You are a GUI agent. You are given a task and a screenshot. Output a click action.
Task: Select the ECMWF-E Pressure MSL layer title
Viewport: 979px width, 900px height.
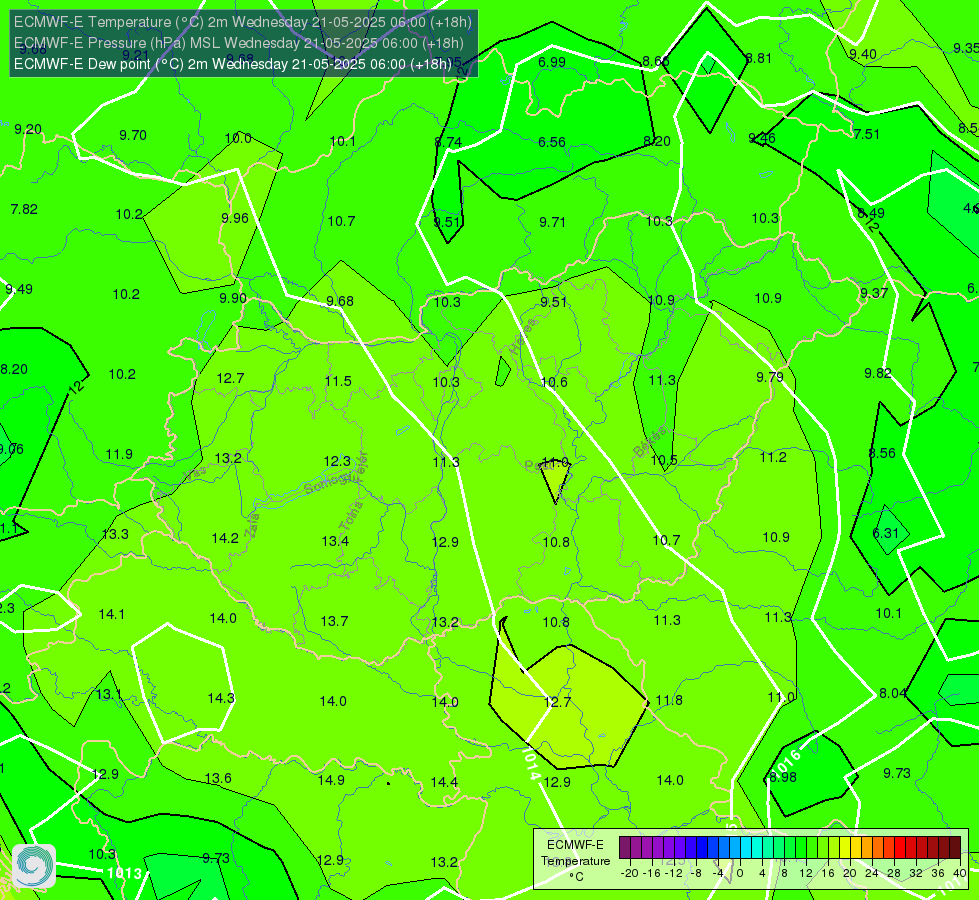coord(239,43)
